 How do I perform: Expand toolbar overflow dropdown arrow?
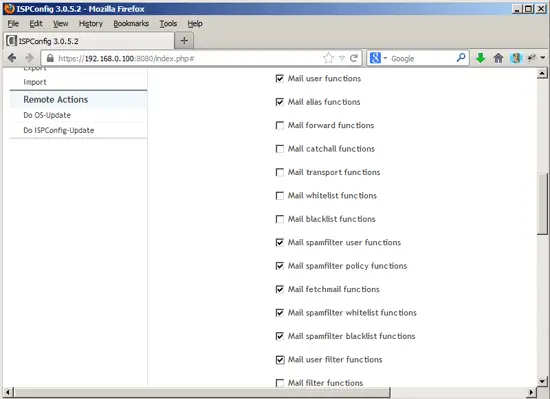click(x=543, y=58)
